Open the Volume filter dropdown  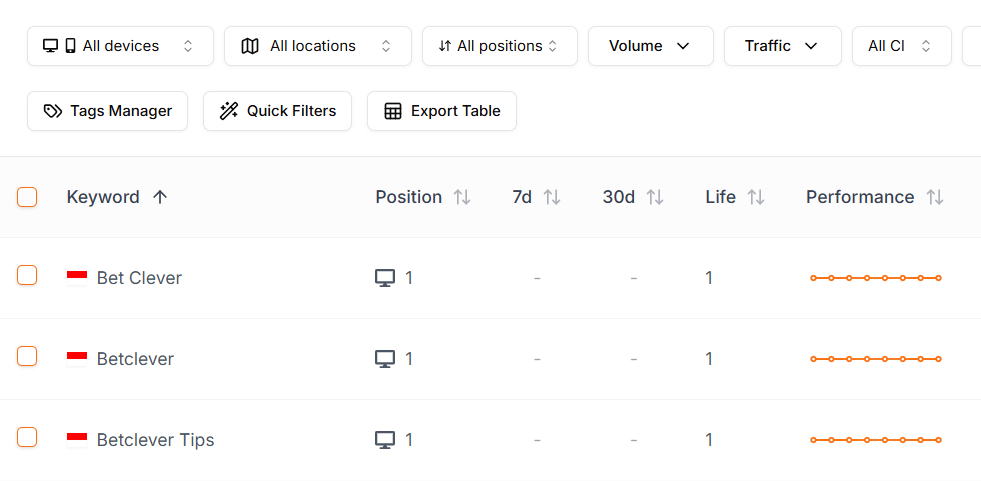click(650, 46)
